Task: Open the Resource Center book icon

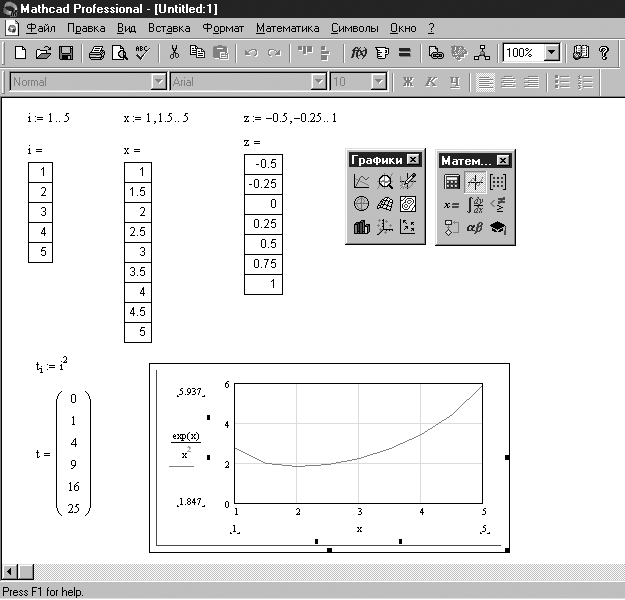Action: coord(581,53)
